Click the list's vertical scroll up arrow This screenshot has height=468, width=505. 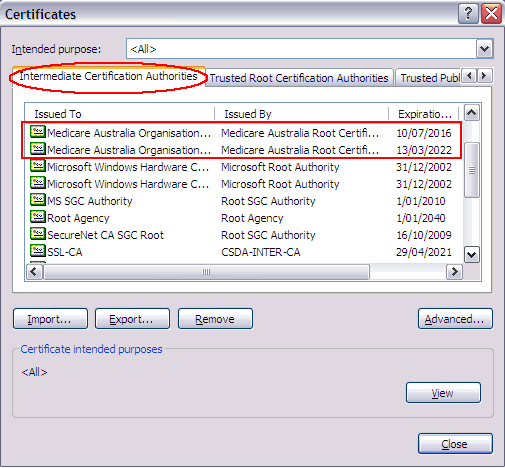pos(472,113)
